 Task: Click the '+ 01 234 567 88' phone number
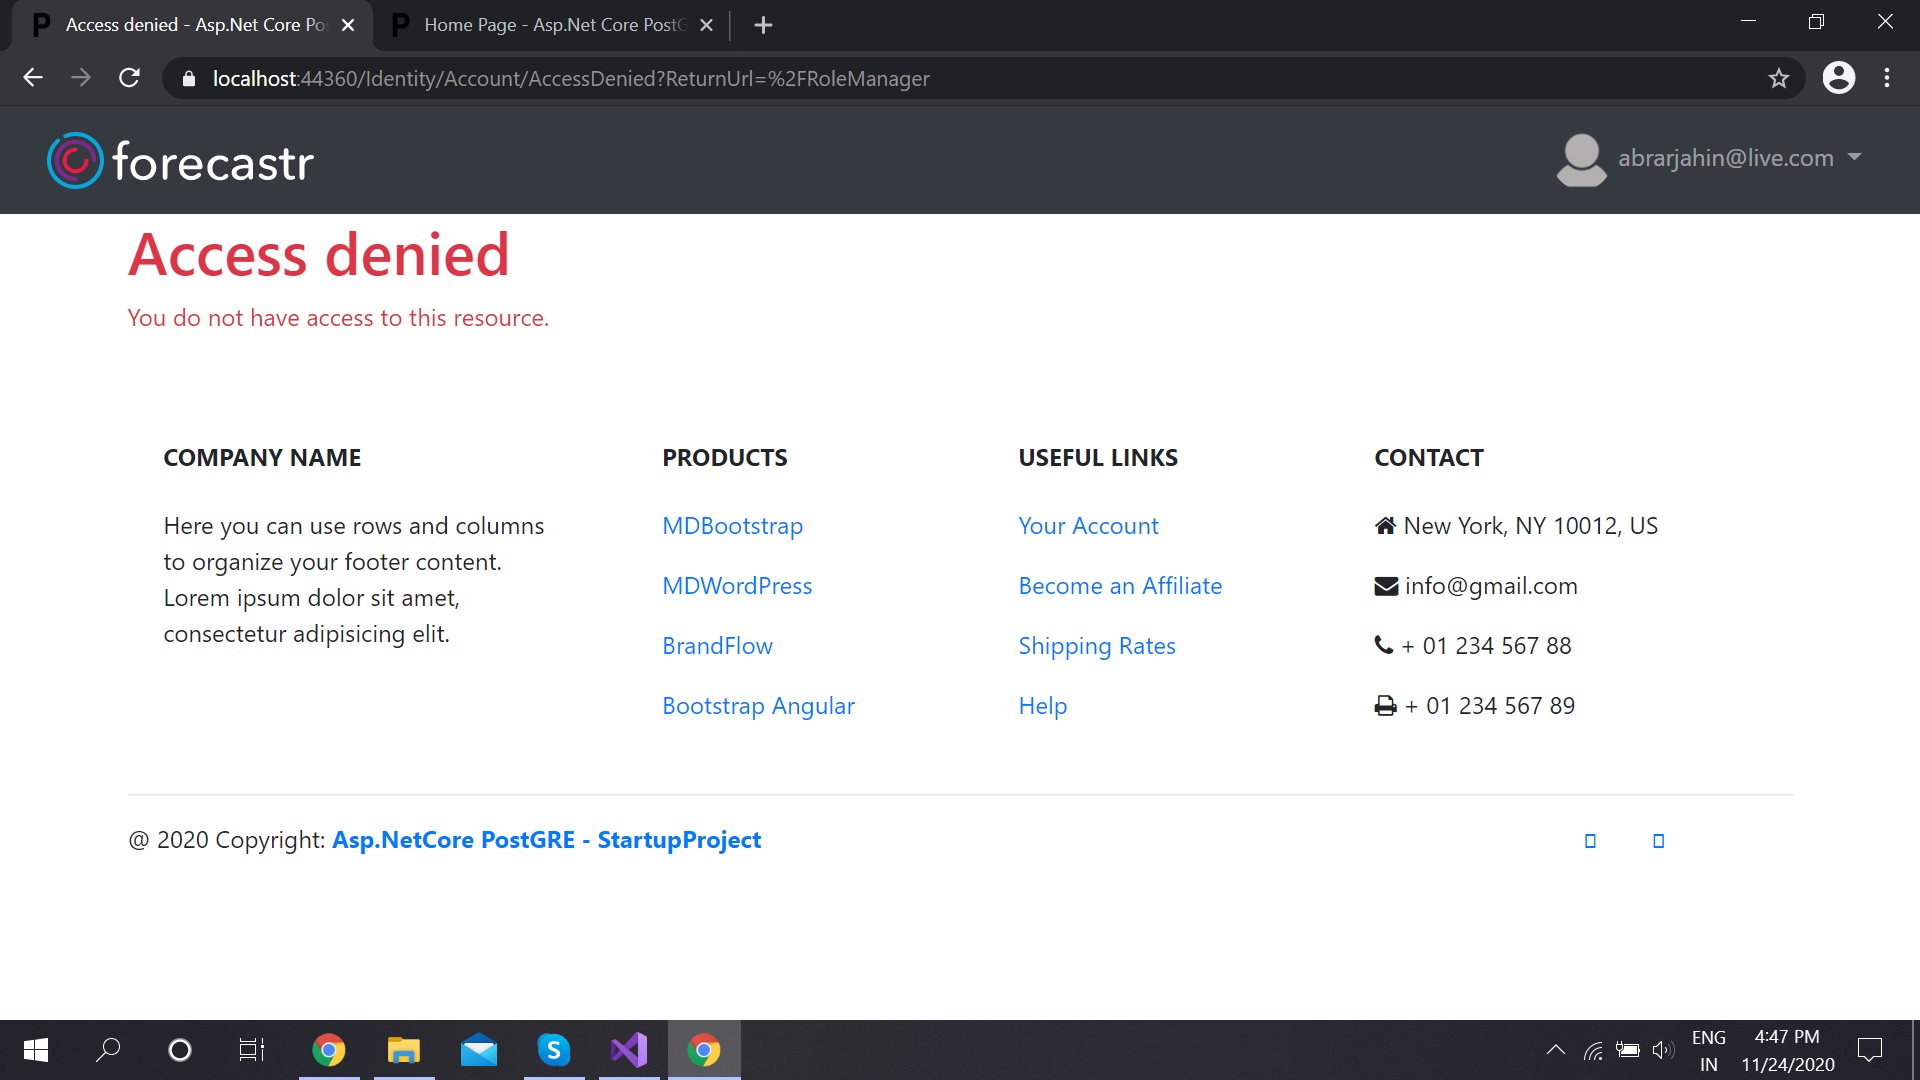tap(1486, 646)
